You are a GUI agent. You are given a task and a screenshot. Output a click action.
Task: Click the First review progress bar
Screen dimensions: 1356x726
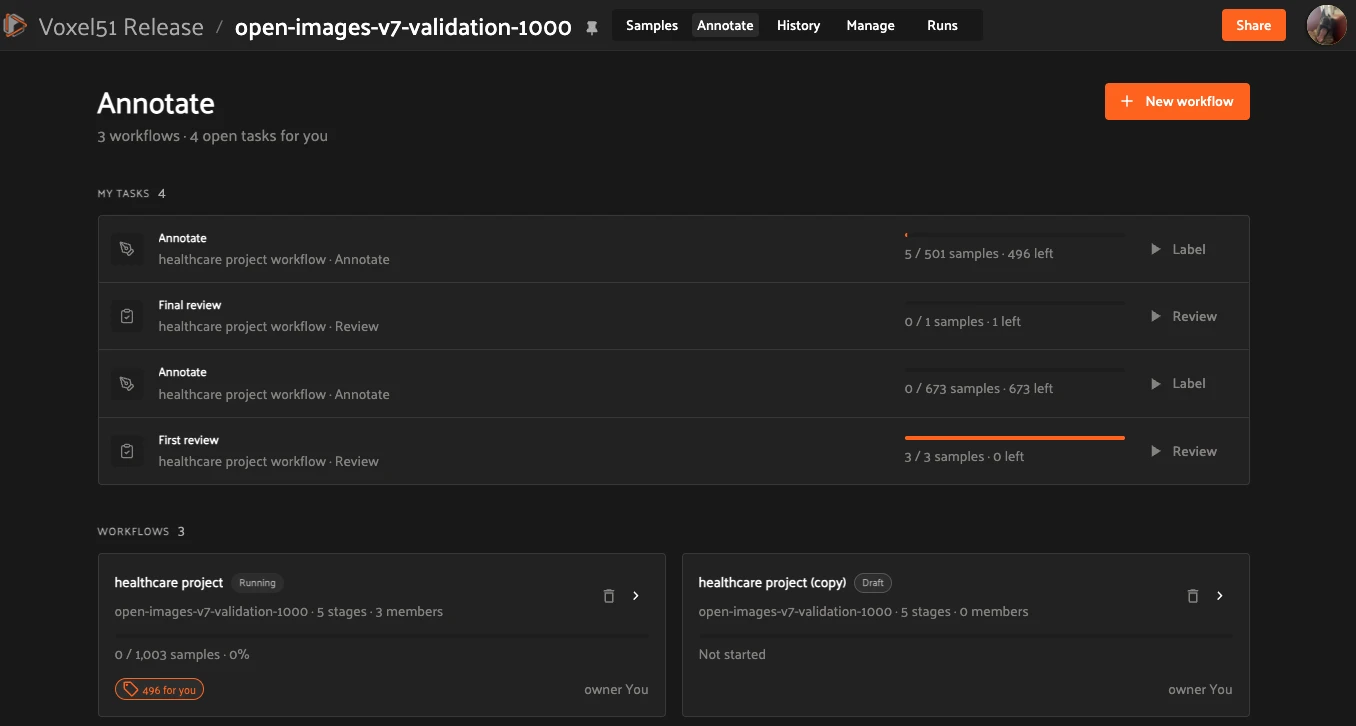click(1015, 438)
